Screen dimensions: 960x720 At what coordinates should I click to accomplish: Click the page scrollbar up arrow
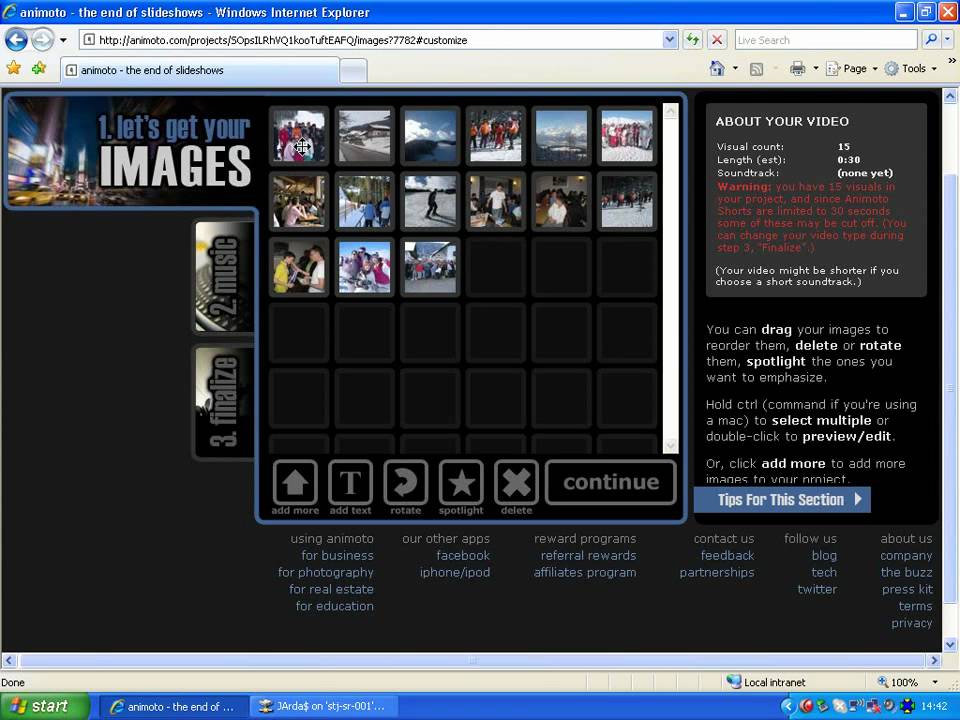pyautogui.click(x=950, y=96)
